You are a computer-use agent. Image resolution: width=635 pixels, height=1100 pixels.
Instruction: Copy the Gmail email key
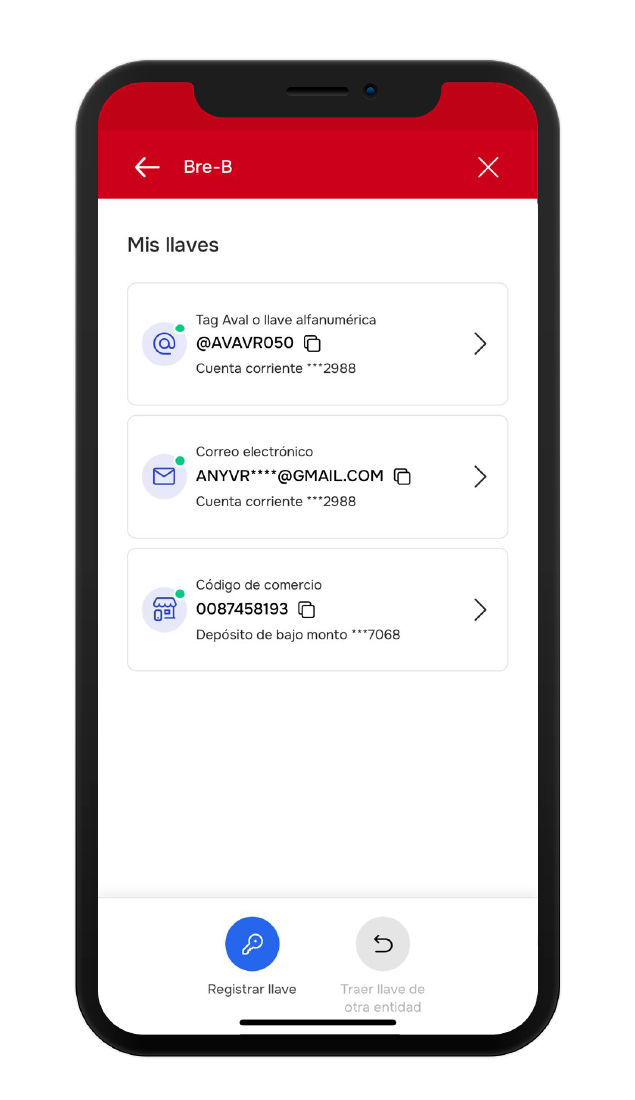[x=402, y=477]
